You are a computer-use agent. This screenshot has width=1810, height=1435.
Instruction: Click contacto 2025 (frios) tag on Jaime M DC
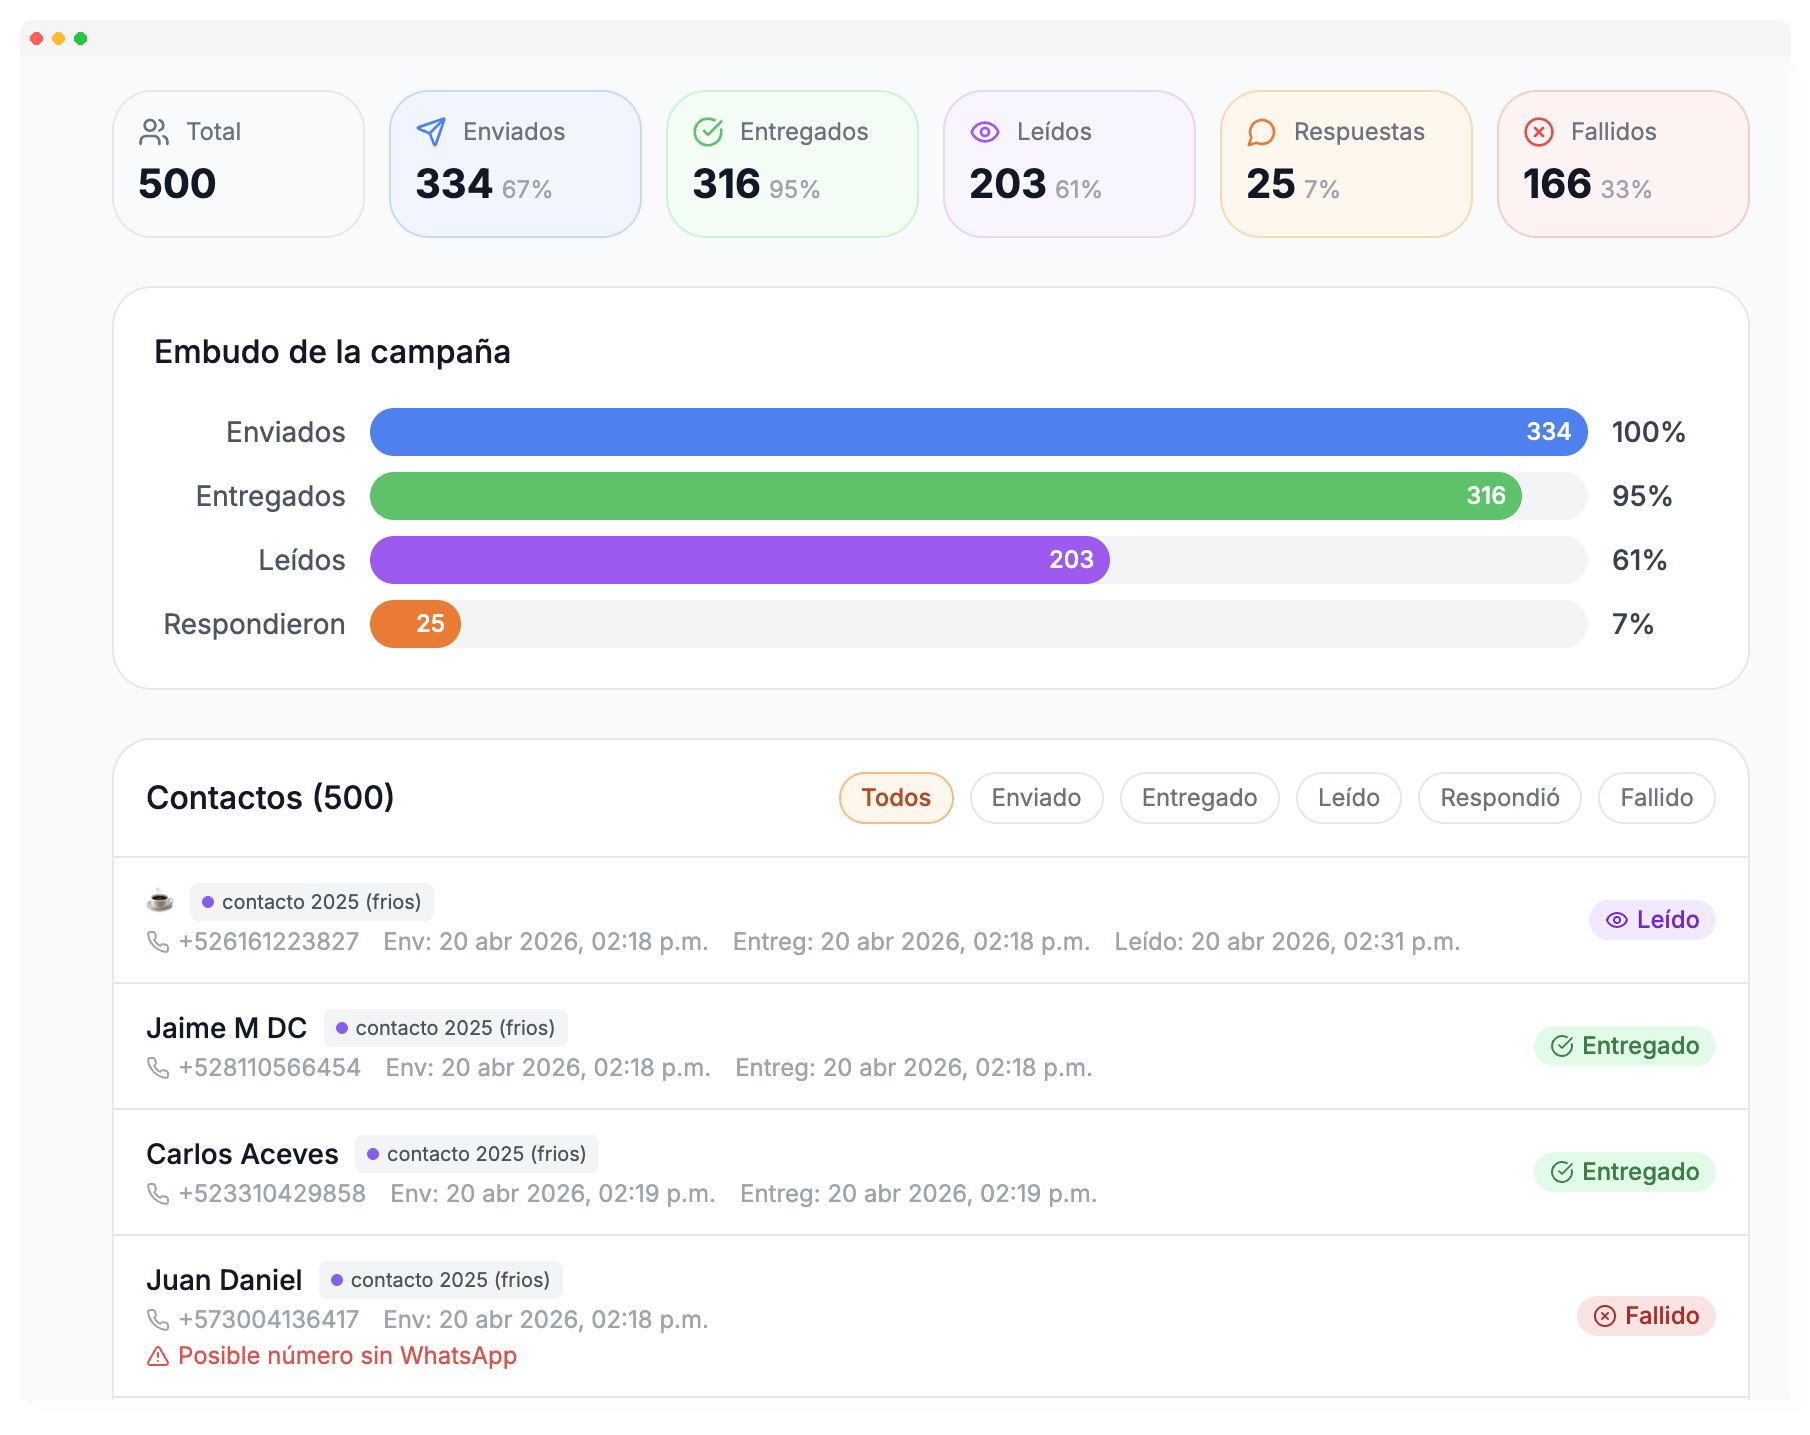tap(446, 1028)
